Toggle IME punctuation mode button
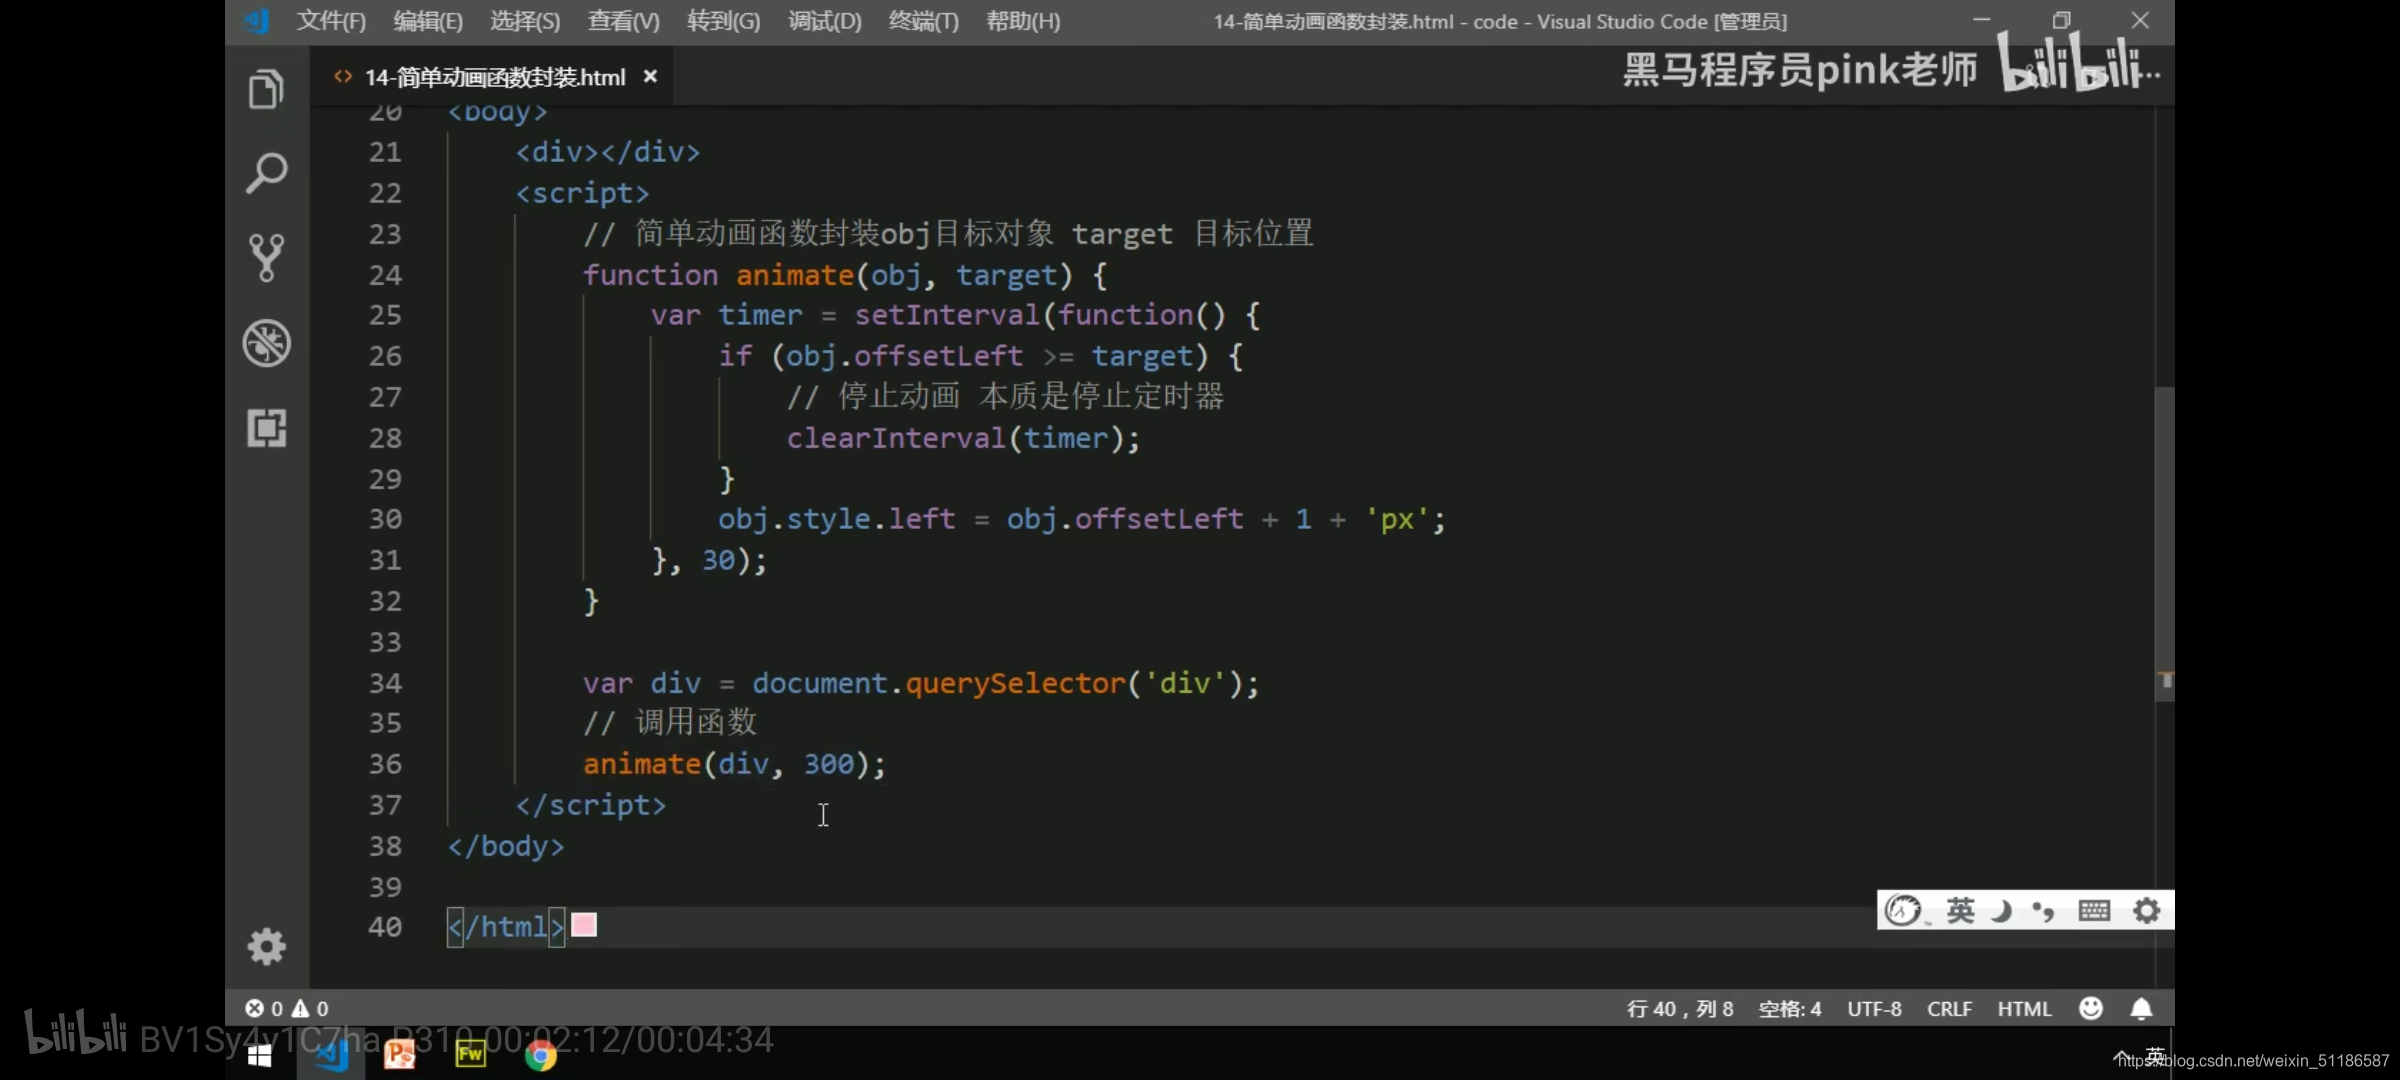The image size is (2400, 1080). click(2043, 910)
